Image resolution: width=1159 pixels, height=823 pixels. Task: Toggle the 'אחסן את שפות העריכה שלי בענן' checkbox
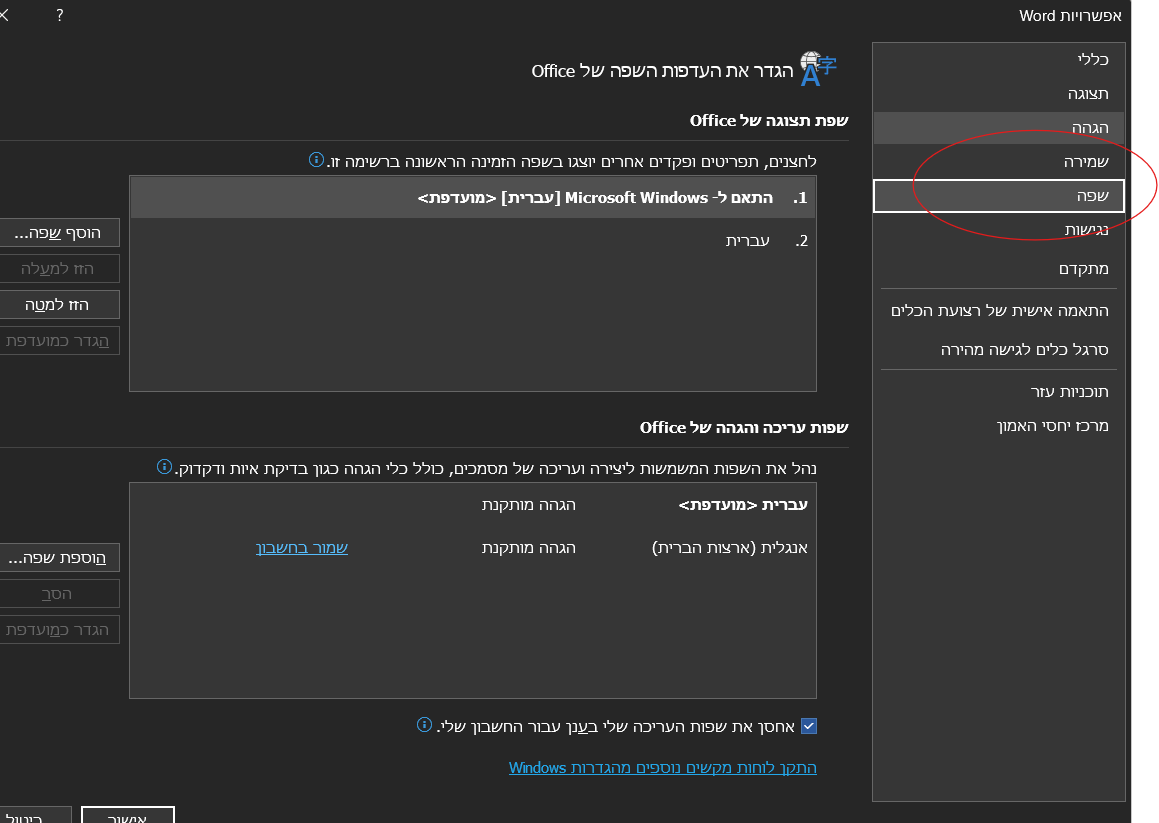coord(809,727)
